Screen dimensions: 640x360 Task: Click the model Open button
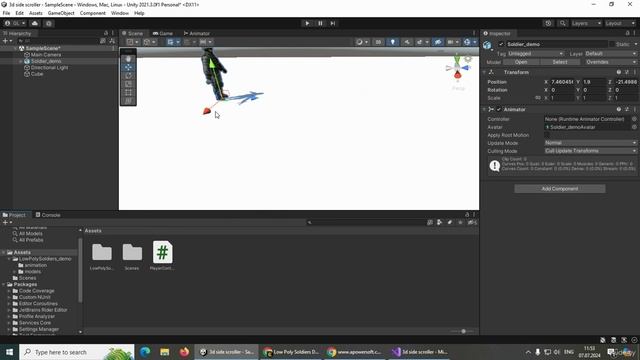click(521, 62)
